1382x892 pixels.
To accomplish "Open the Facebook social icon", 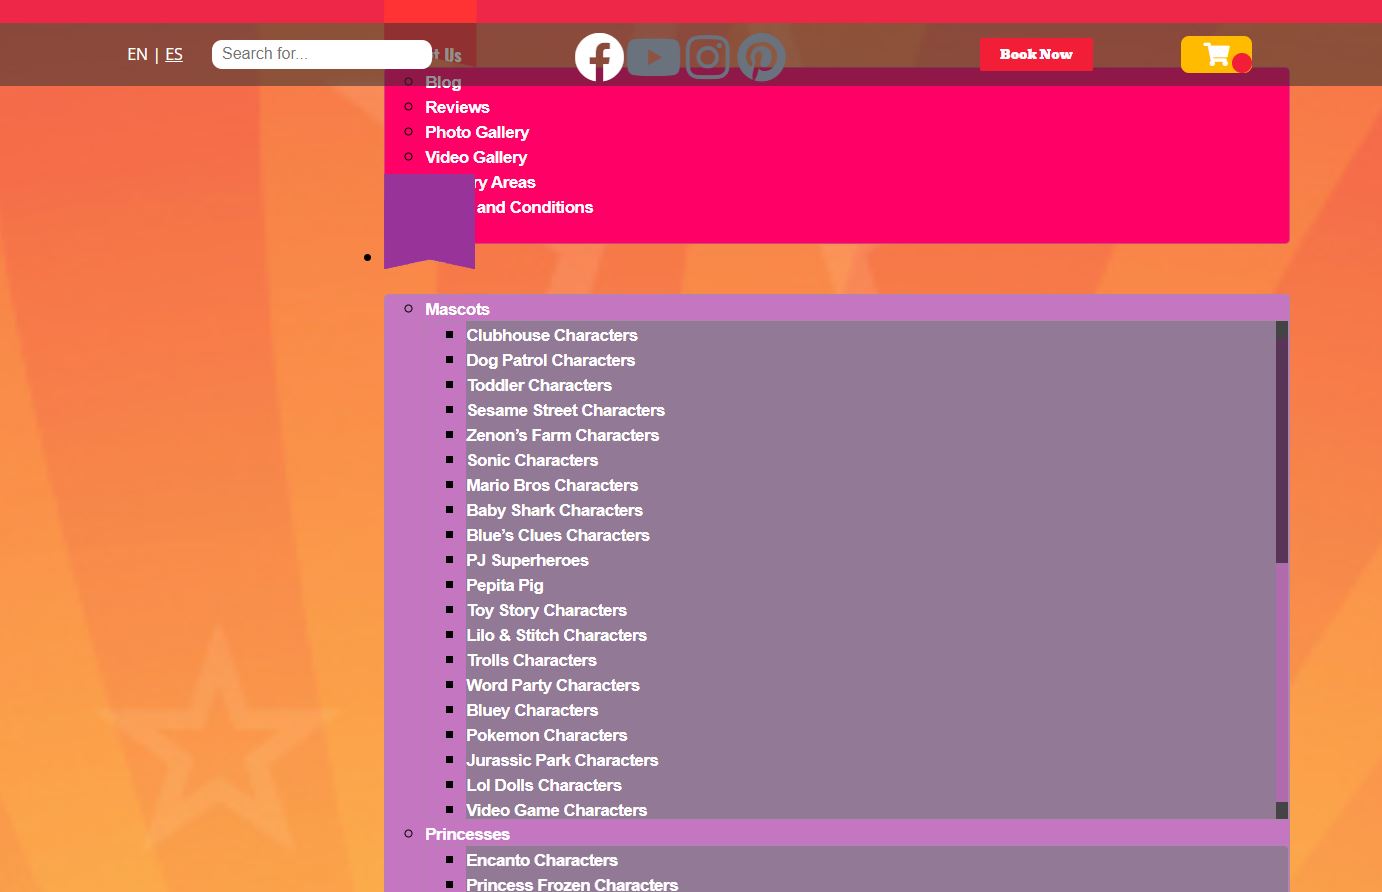I will point(599,57).
